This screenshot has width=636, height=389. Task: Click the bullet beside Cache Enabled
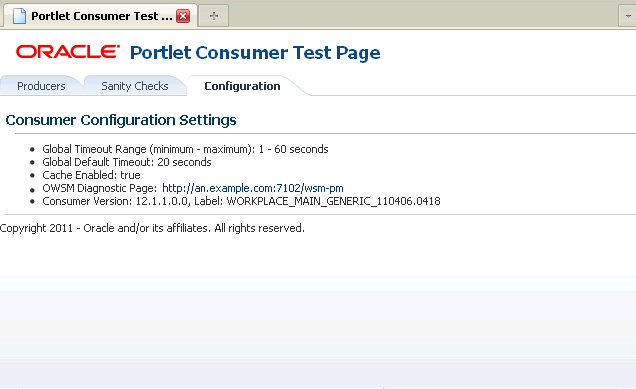click(32, 176)
